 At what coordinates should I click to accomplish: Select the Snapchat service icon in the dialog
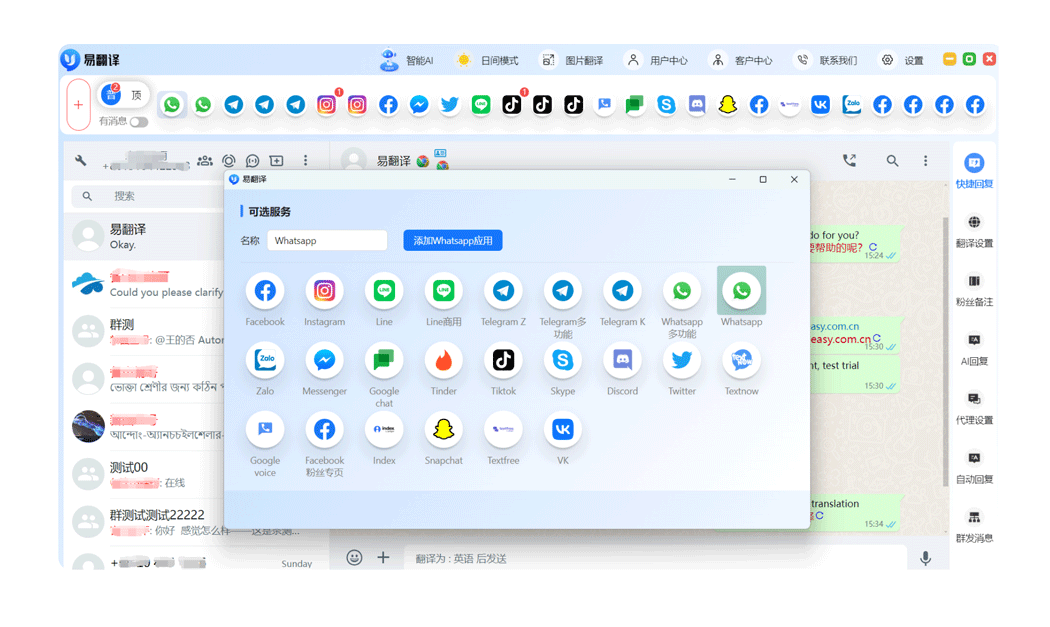[x=443, y=430]
